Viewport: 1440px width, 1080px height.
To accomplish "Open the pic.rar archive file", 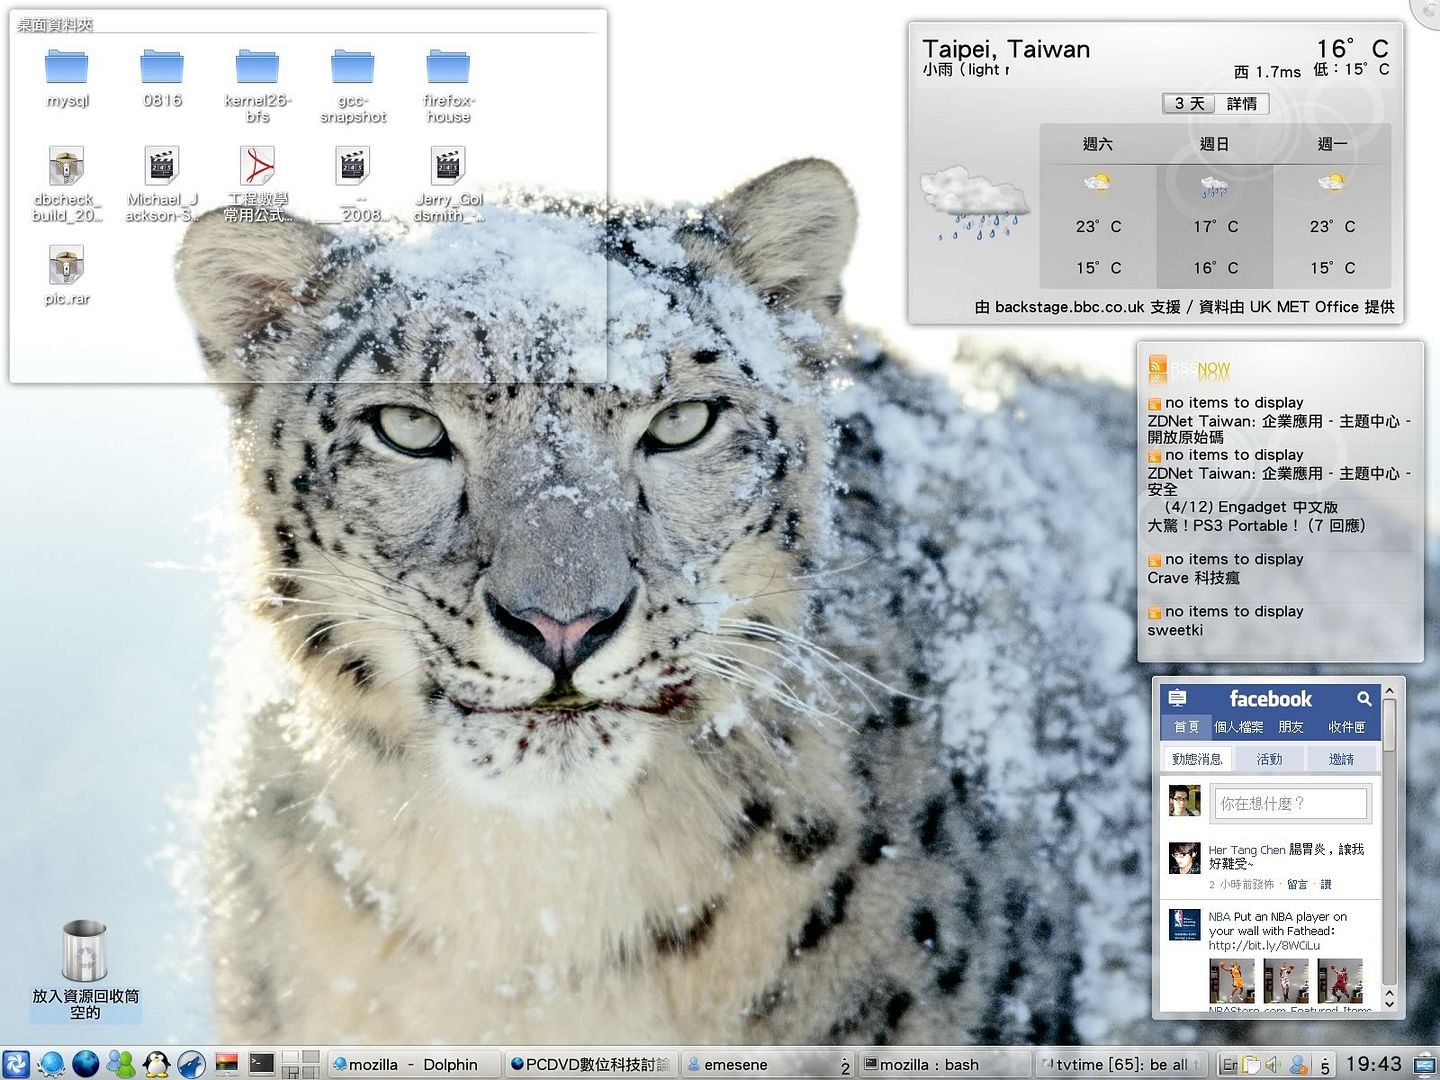I will tap(67, 267).
